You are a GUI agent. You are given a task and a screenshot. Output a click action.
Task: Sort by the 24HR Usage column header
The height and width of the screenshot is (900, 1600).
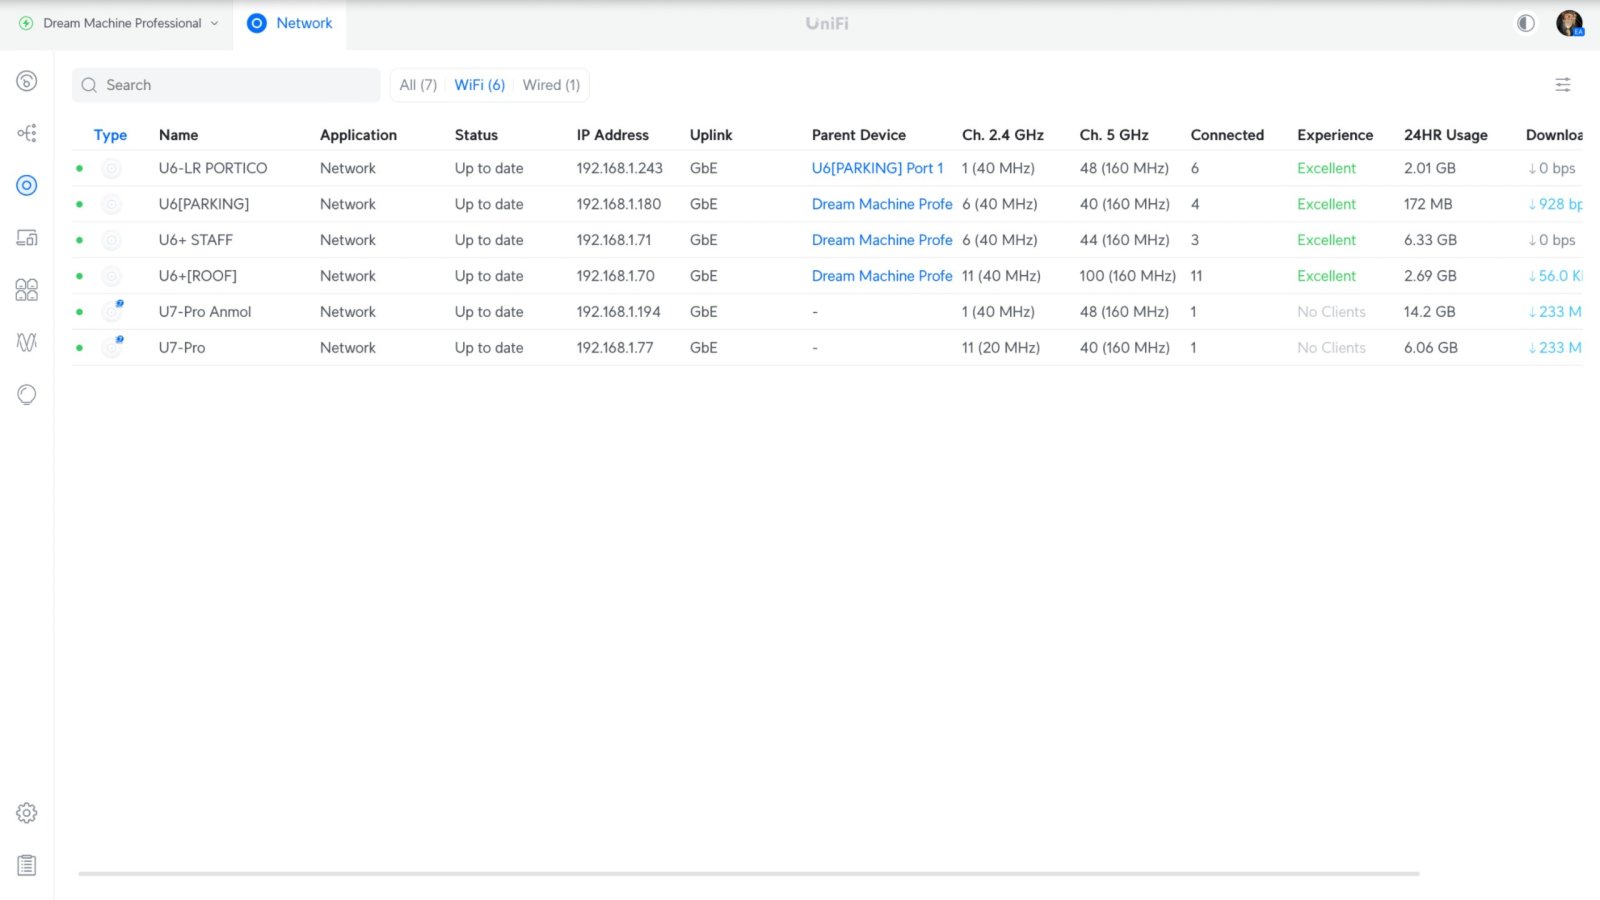click(x=1445, y=135)
